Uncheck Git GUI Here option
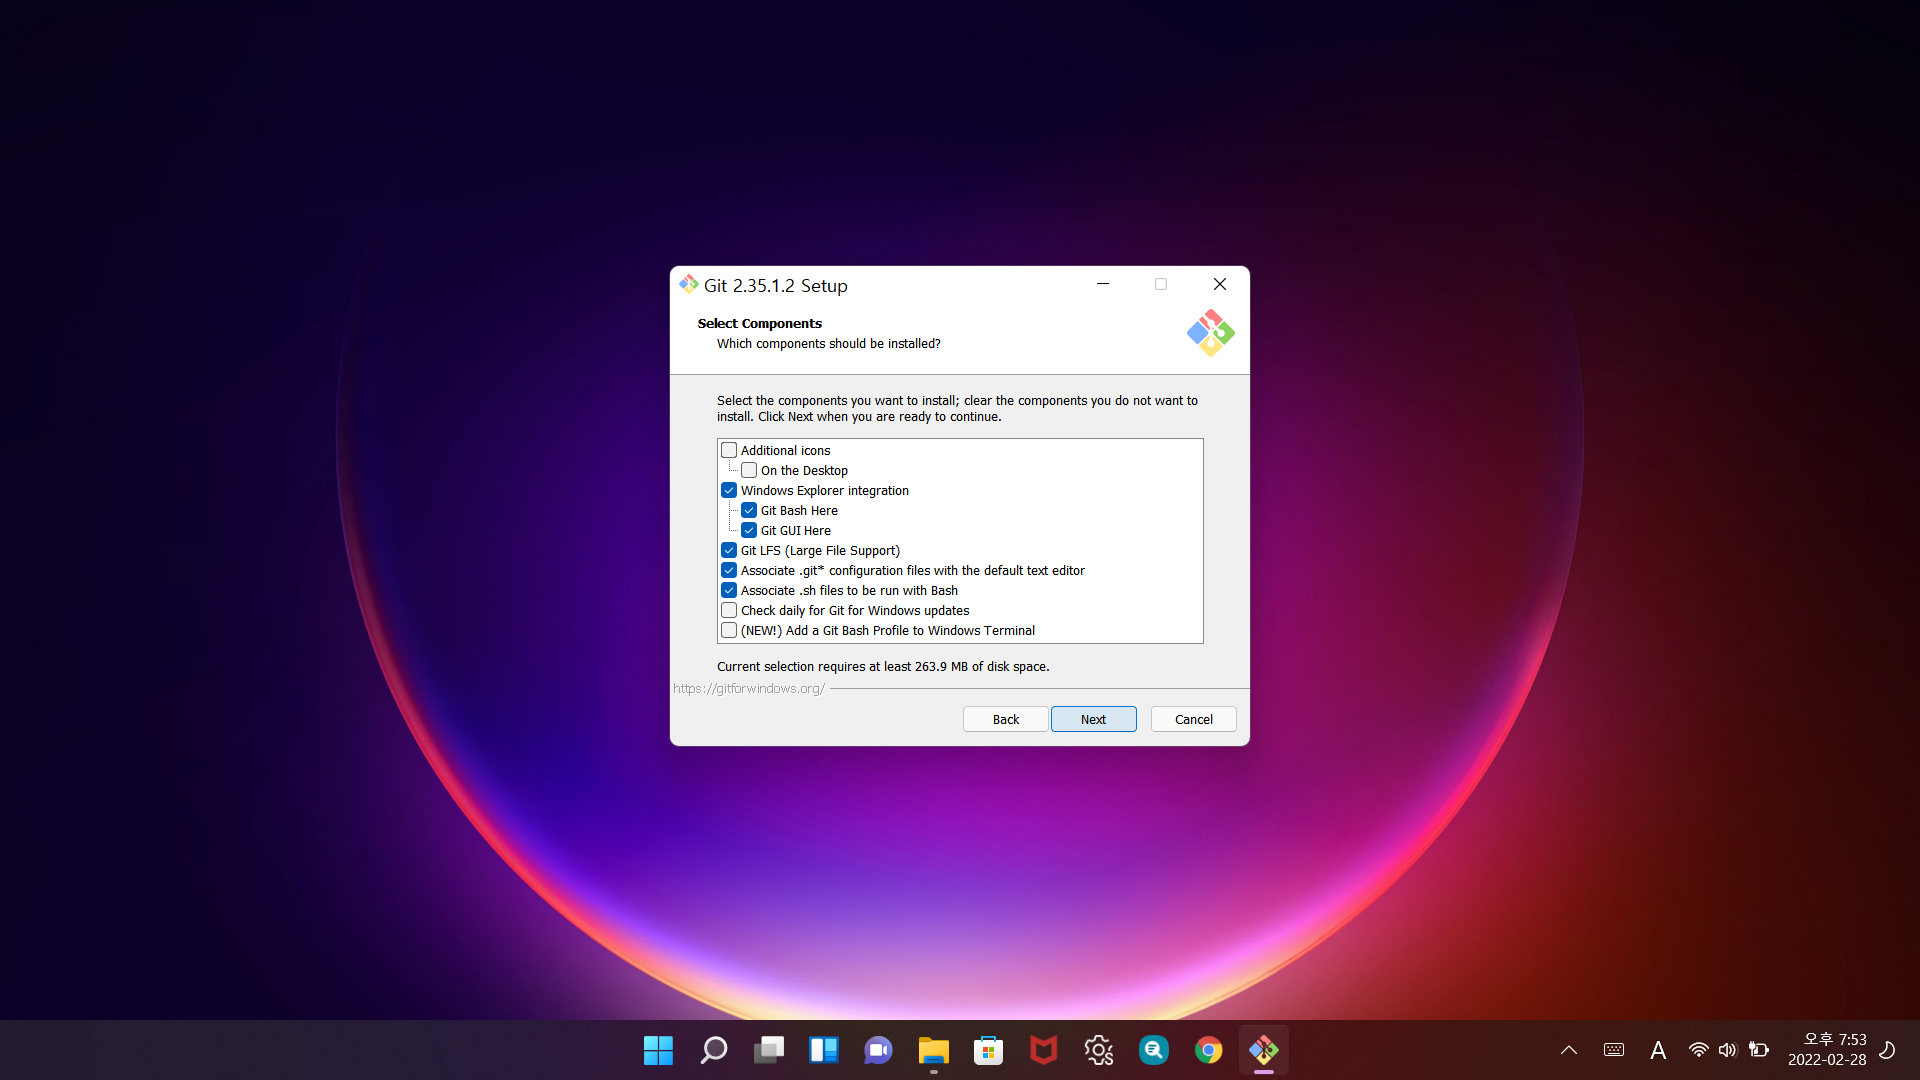 (x=749, y=531)
